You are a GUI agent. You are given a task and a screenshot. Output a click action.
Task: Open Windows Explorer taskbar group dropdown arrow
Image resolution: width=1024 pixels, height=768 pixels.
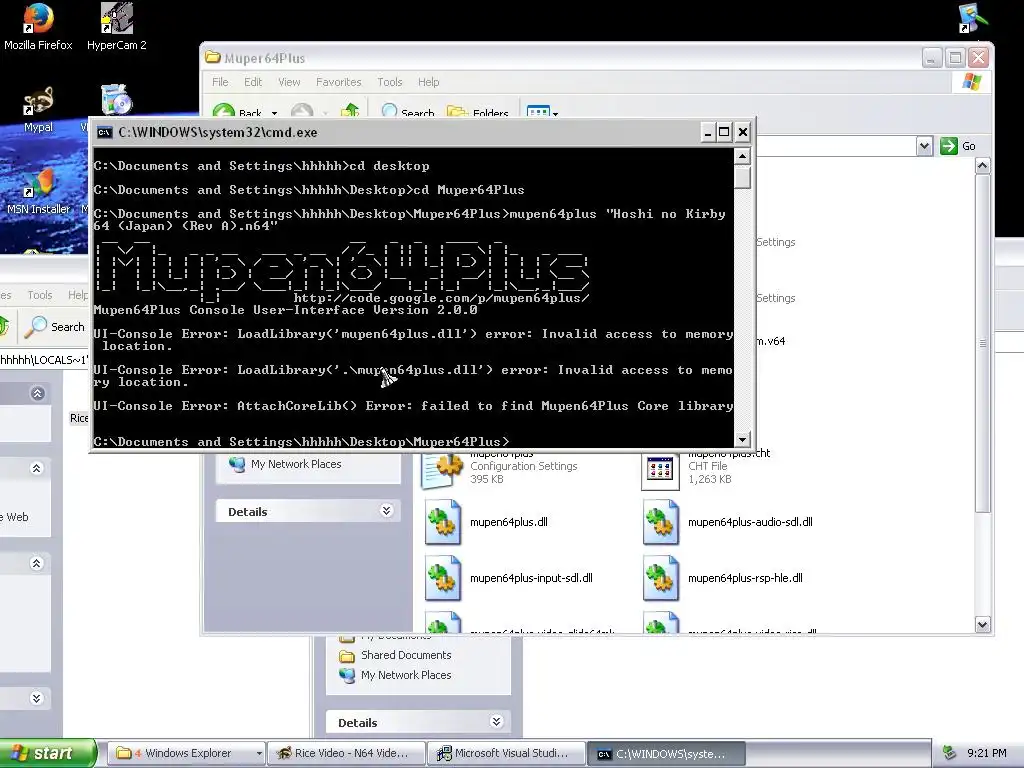(x=259, y=754)
